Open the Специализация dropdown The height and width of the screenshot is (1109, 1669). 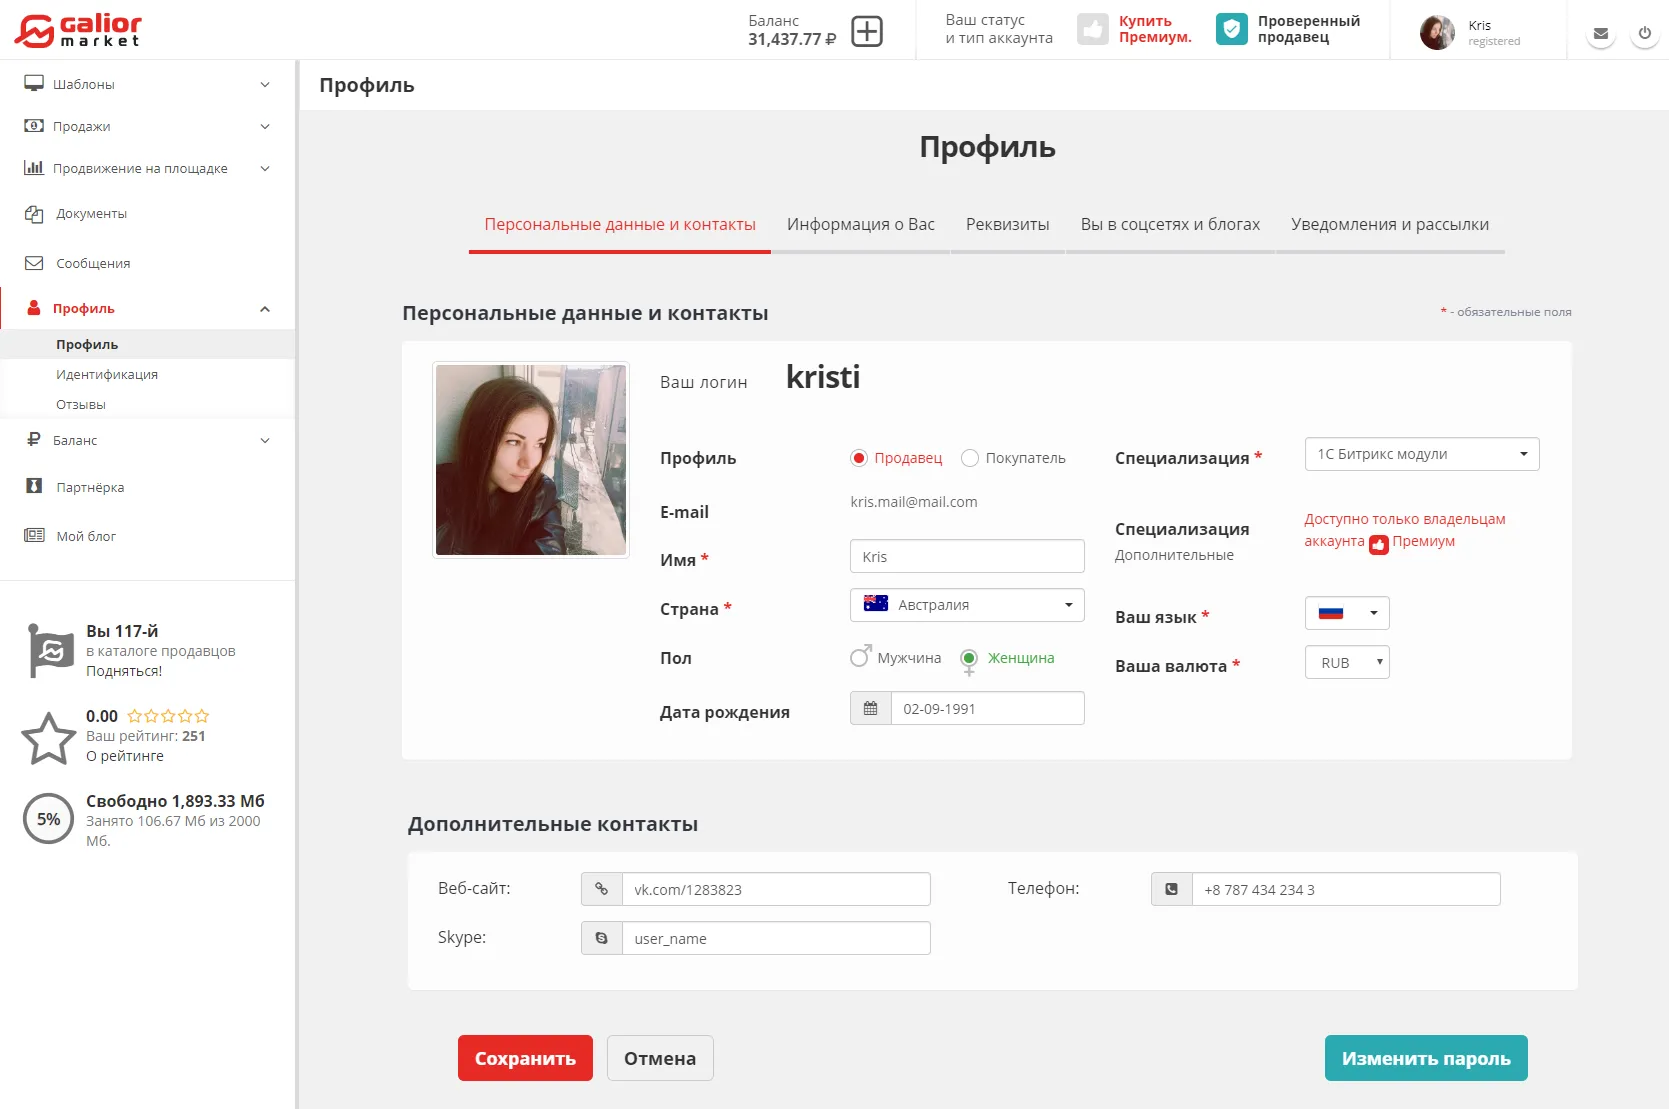coord(1421,454)
